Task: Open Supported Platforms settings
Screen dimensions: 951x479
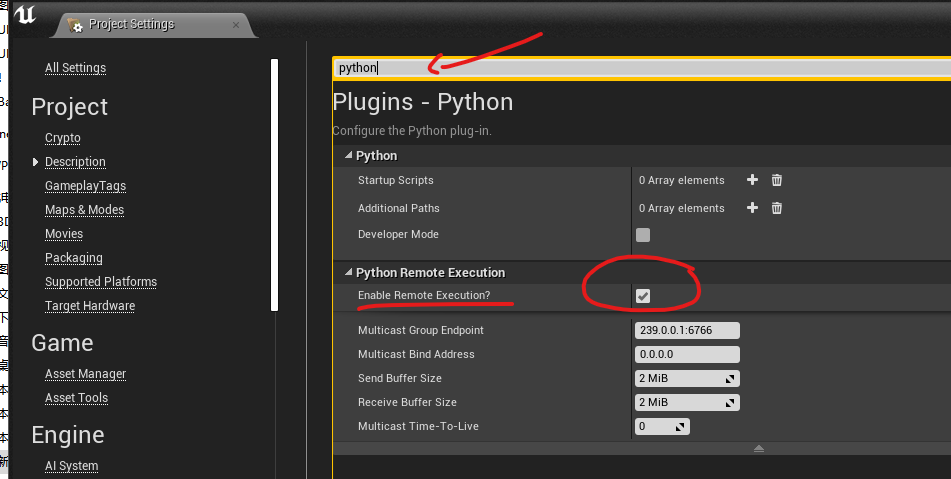Action: [101, 282]
